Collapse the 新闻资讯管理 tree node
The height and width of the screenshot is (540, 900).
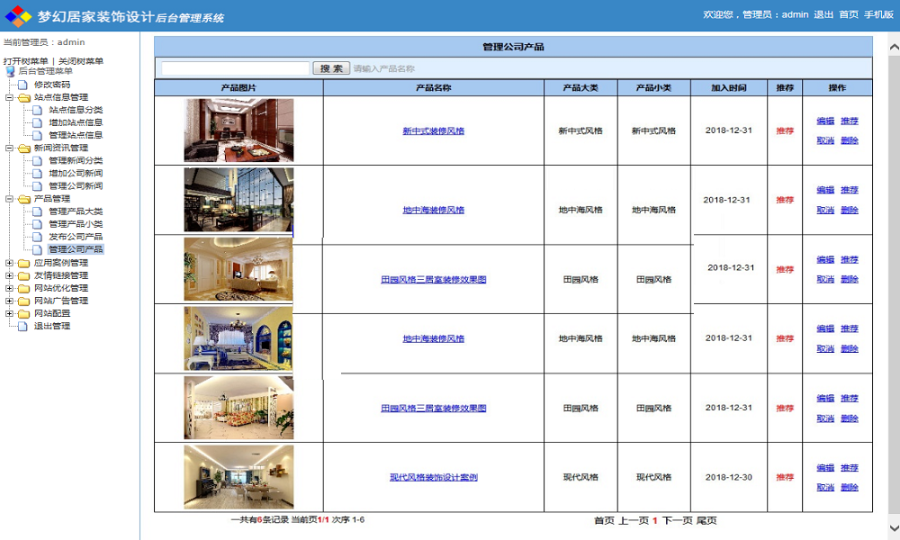pos(9,148)
